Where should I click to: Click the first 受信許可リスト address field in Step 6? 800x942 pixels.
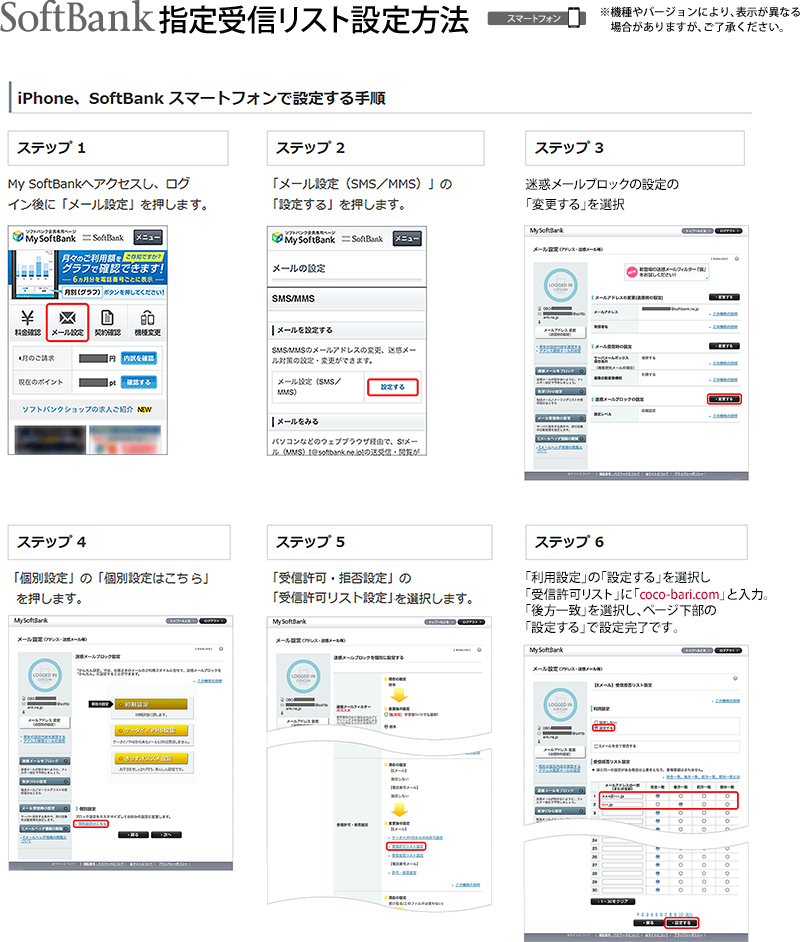(x=622, y=796)
